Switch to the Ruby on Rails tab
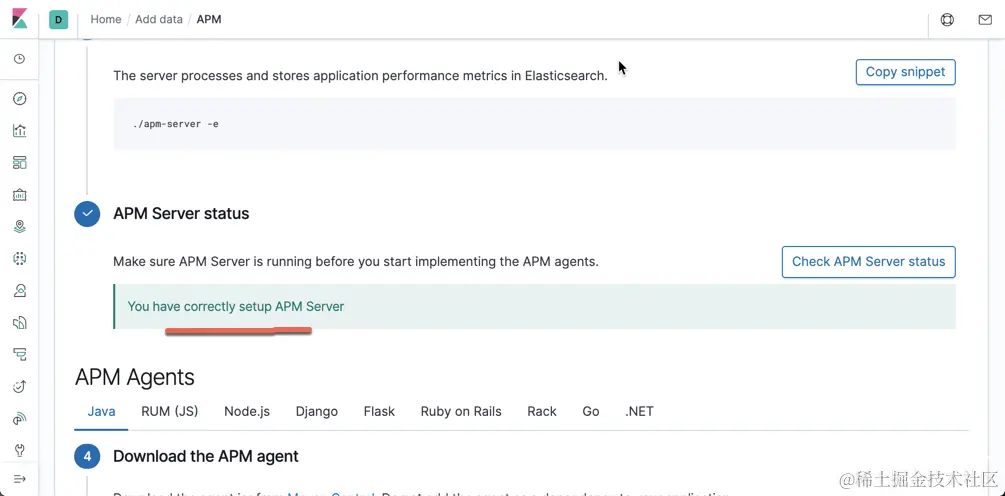 coord(461,411)
